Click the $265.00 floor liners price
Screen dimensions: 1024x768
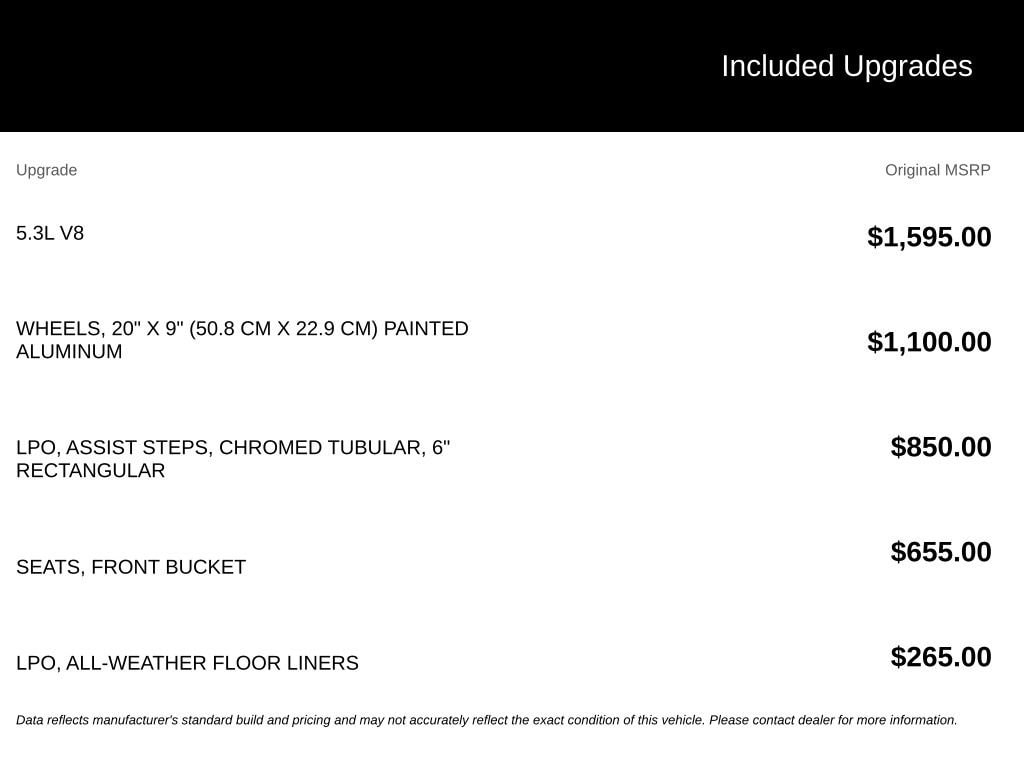pyautogui.click(x=940, y=658)
